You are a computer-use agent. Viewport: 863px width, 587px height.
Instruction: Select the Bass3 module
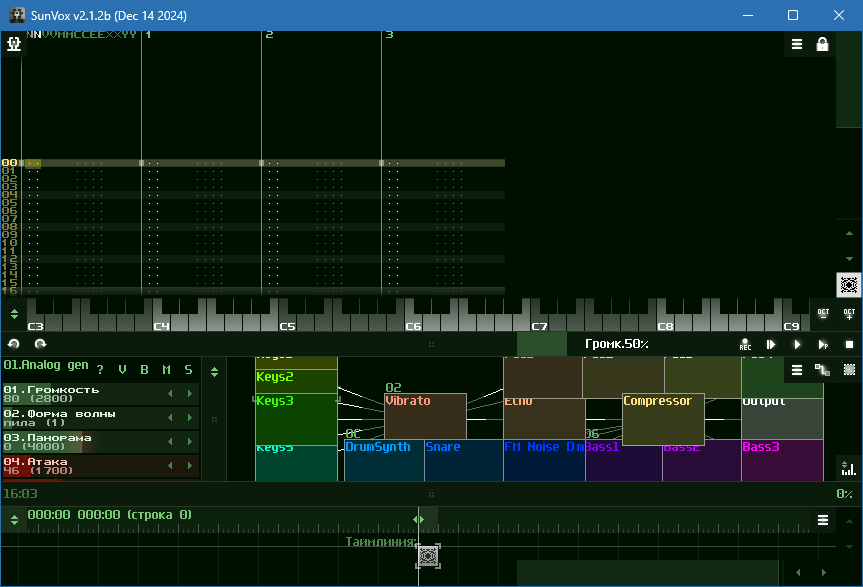(x=782, y=460)
